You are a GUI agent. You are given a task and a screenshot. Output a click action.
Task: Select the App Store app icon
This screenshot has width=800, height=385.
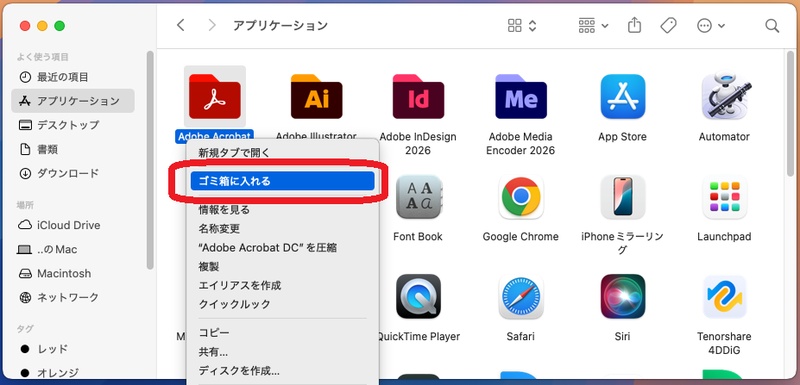(x=622, y=96)
